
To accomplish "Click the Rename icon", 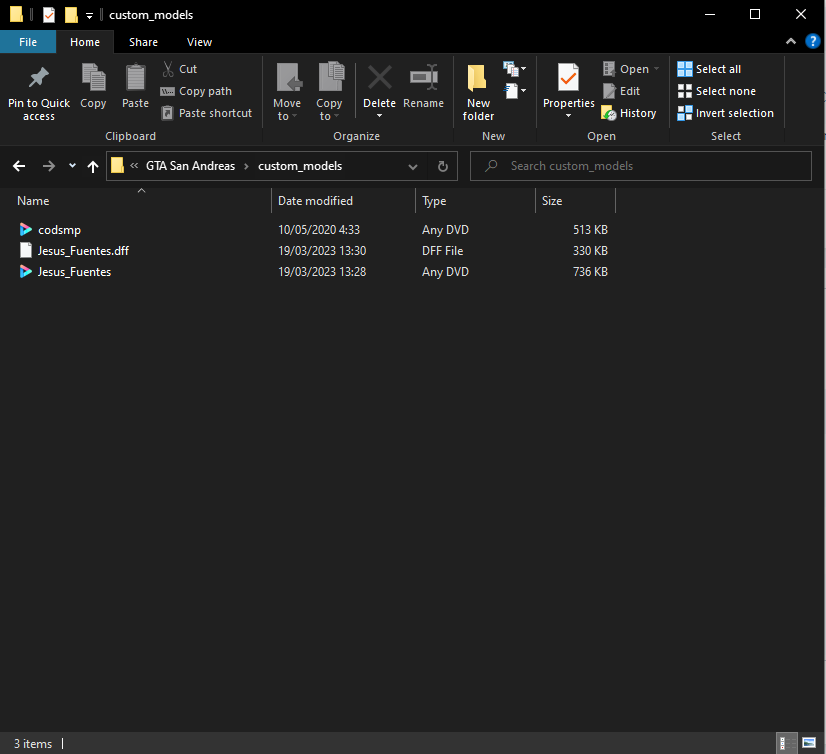I will point(424,77).
